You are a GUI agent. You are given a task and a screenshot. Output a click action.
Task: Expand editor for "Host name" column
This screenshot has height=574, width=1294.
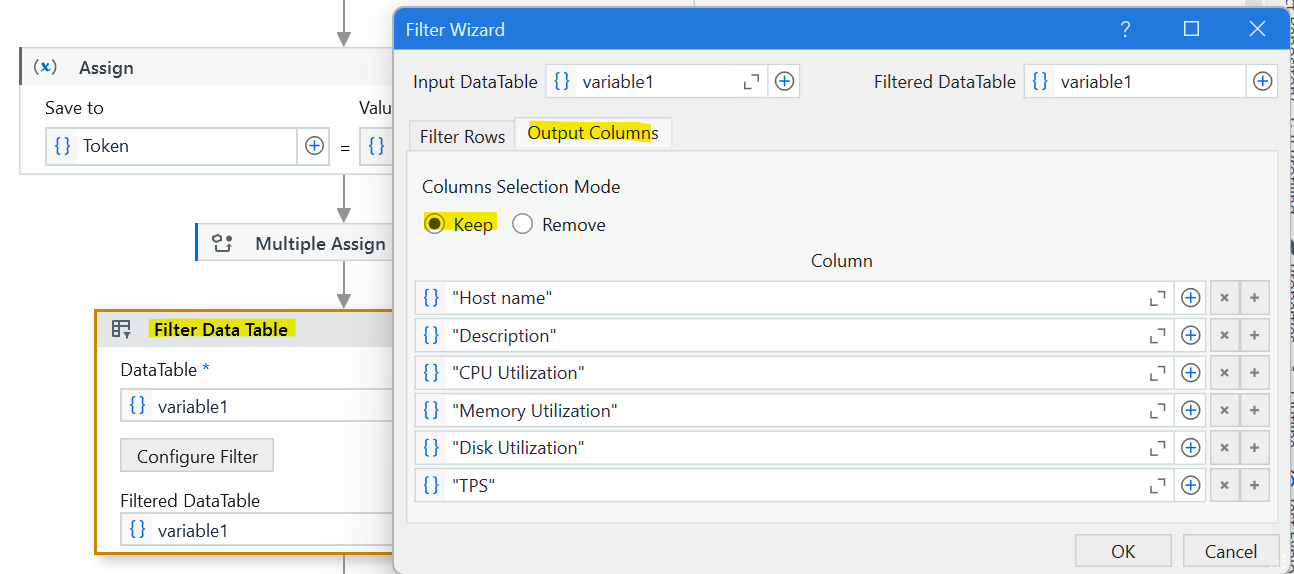[x=1157, y=298]
